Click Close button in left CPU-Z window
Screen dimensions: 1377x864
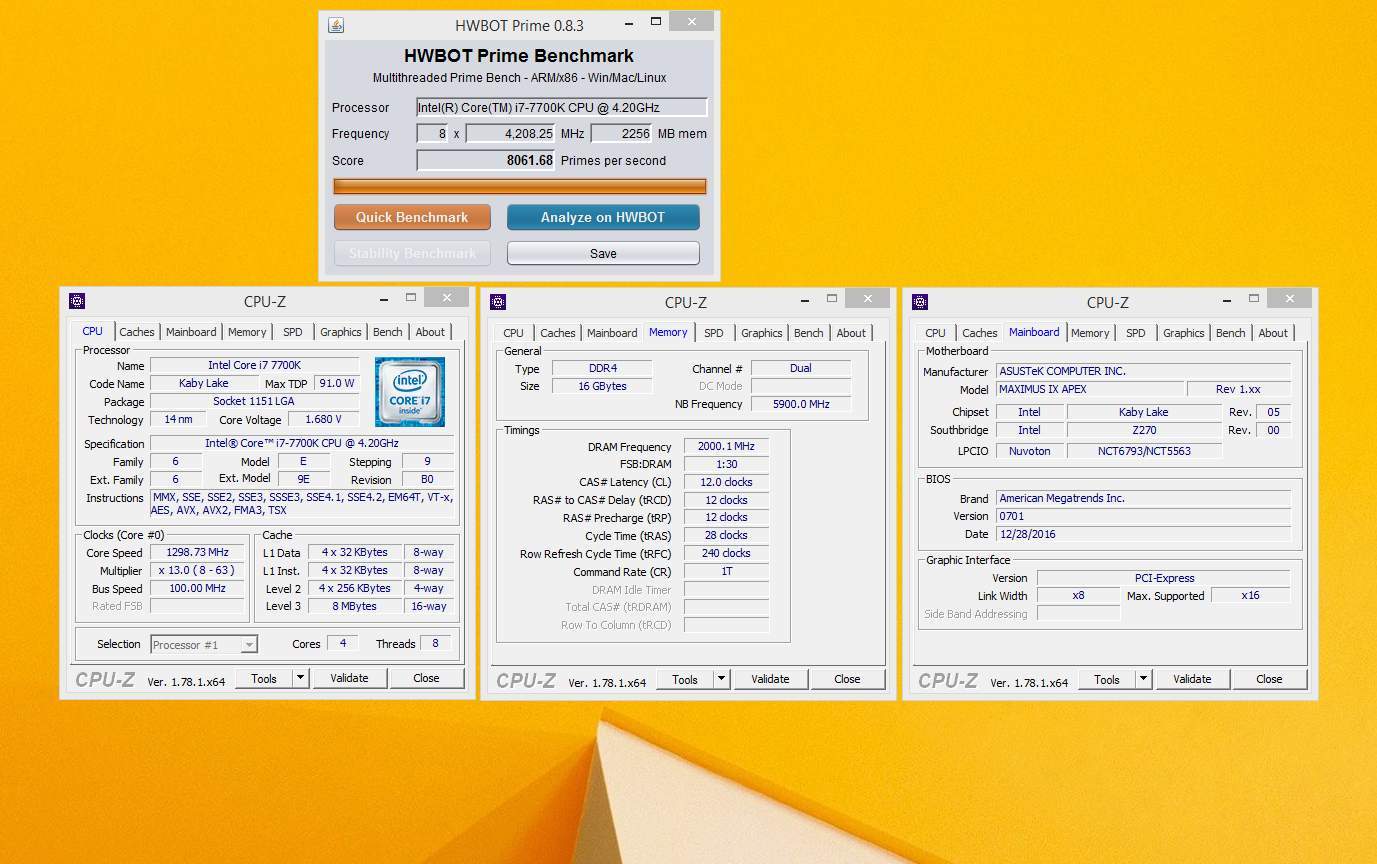[426, 678]
